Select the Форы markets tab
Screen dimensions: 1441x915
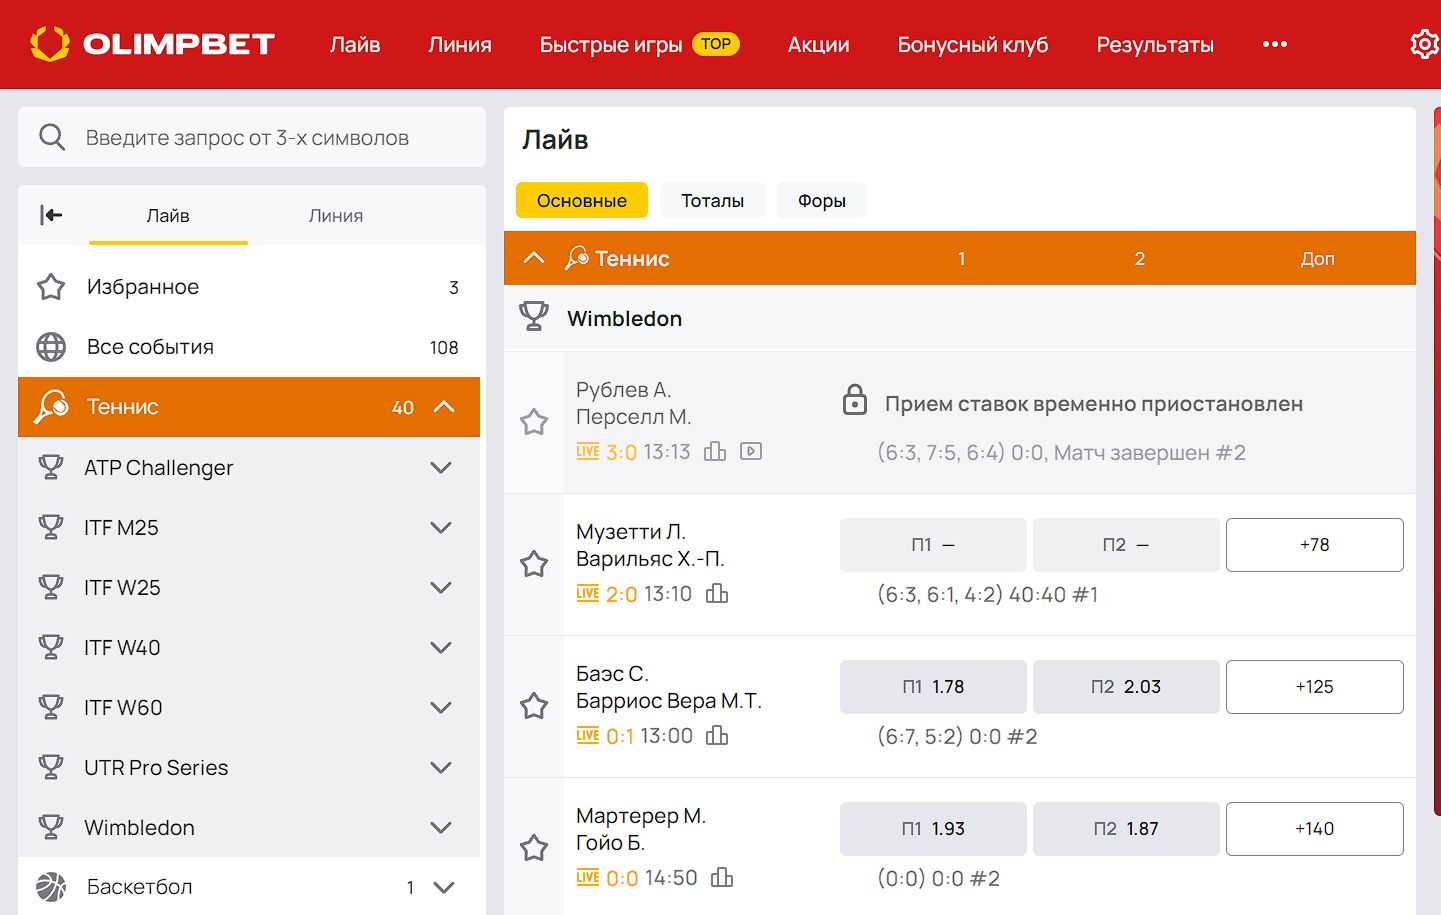[x=822, y=200]
